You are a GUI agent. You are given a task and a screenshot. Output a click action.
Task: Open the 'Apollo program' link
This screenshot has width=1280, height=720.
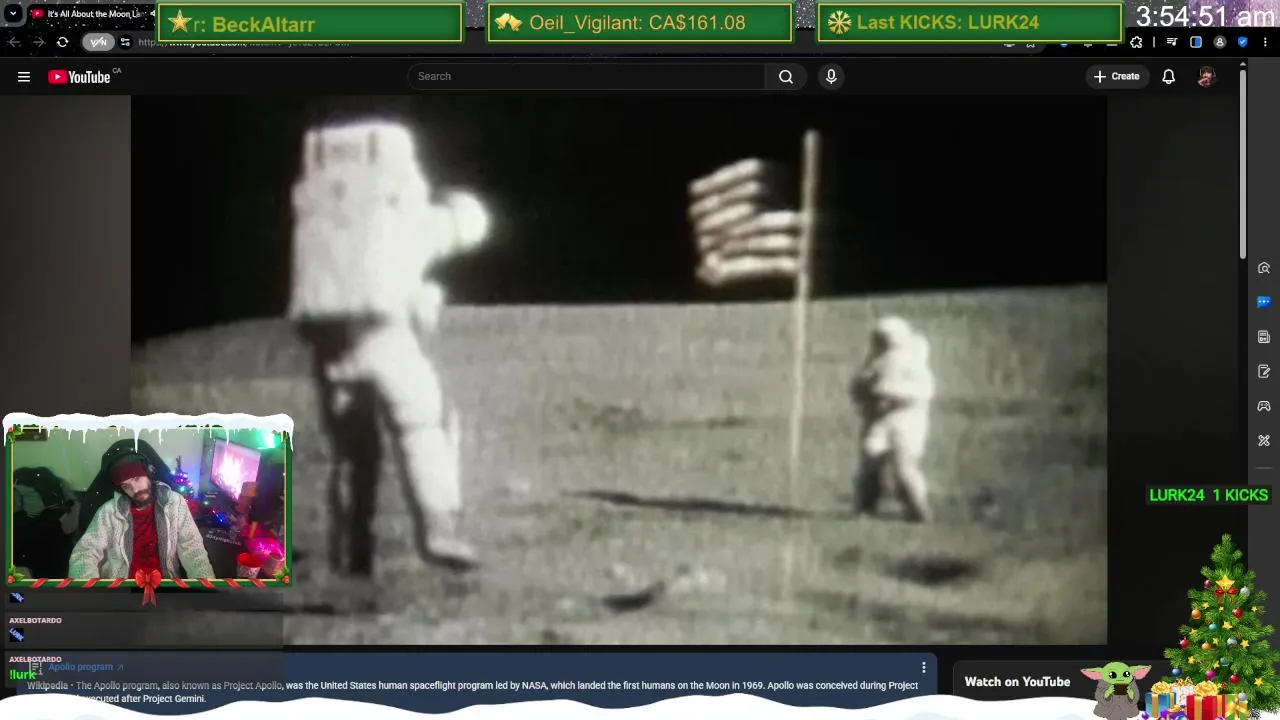pos(85,667)
